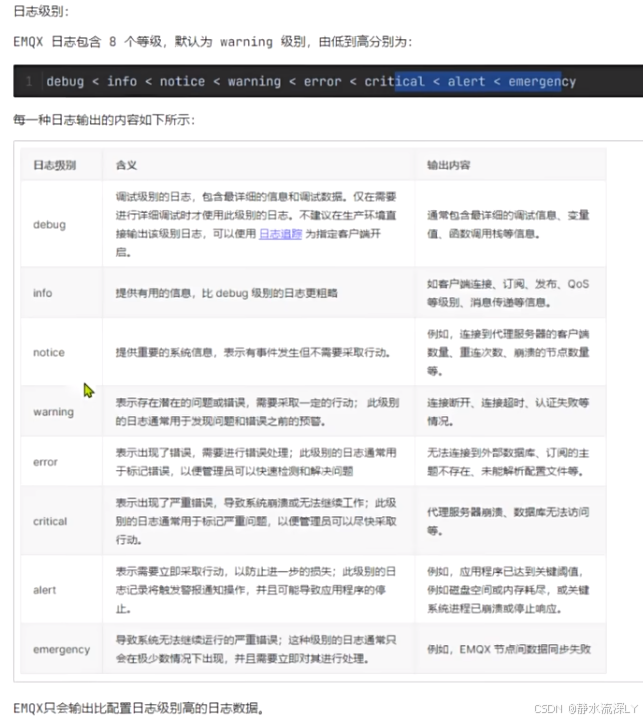643x720 pixels.
Task: Click the info meaning text '比 debug 级别的日志更粗略'
Action: click(270, 293)
